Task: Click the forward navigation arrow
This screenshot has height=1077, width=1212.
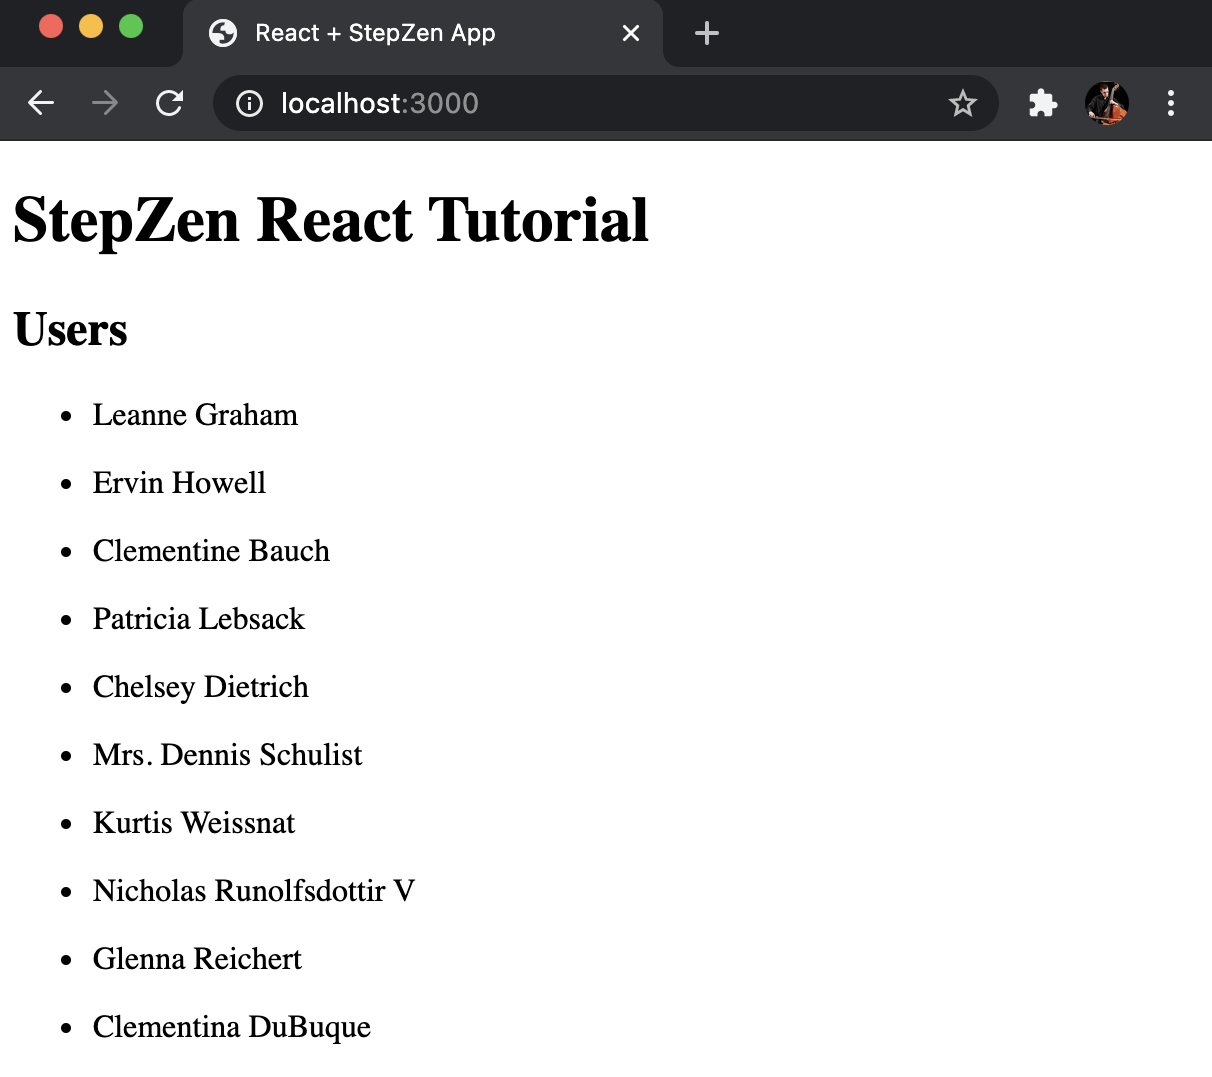Action: point(104,103)
